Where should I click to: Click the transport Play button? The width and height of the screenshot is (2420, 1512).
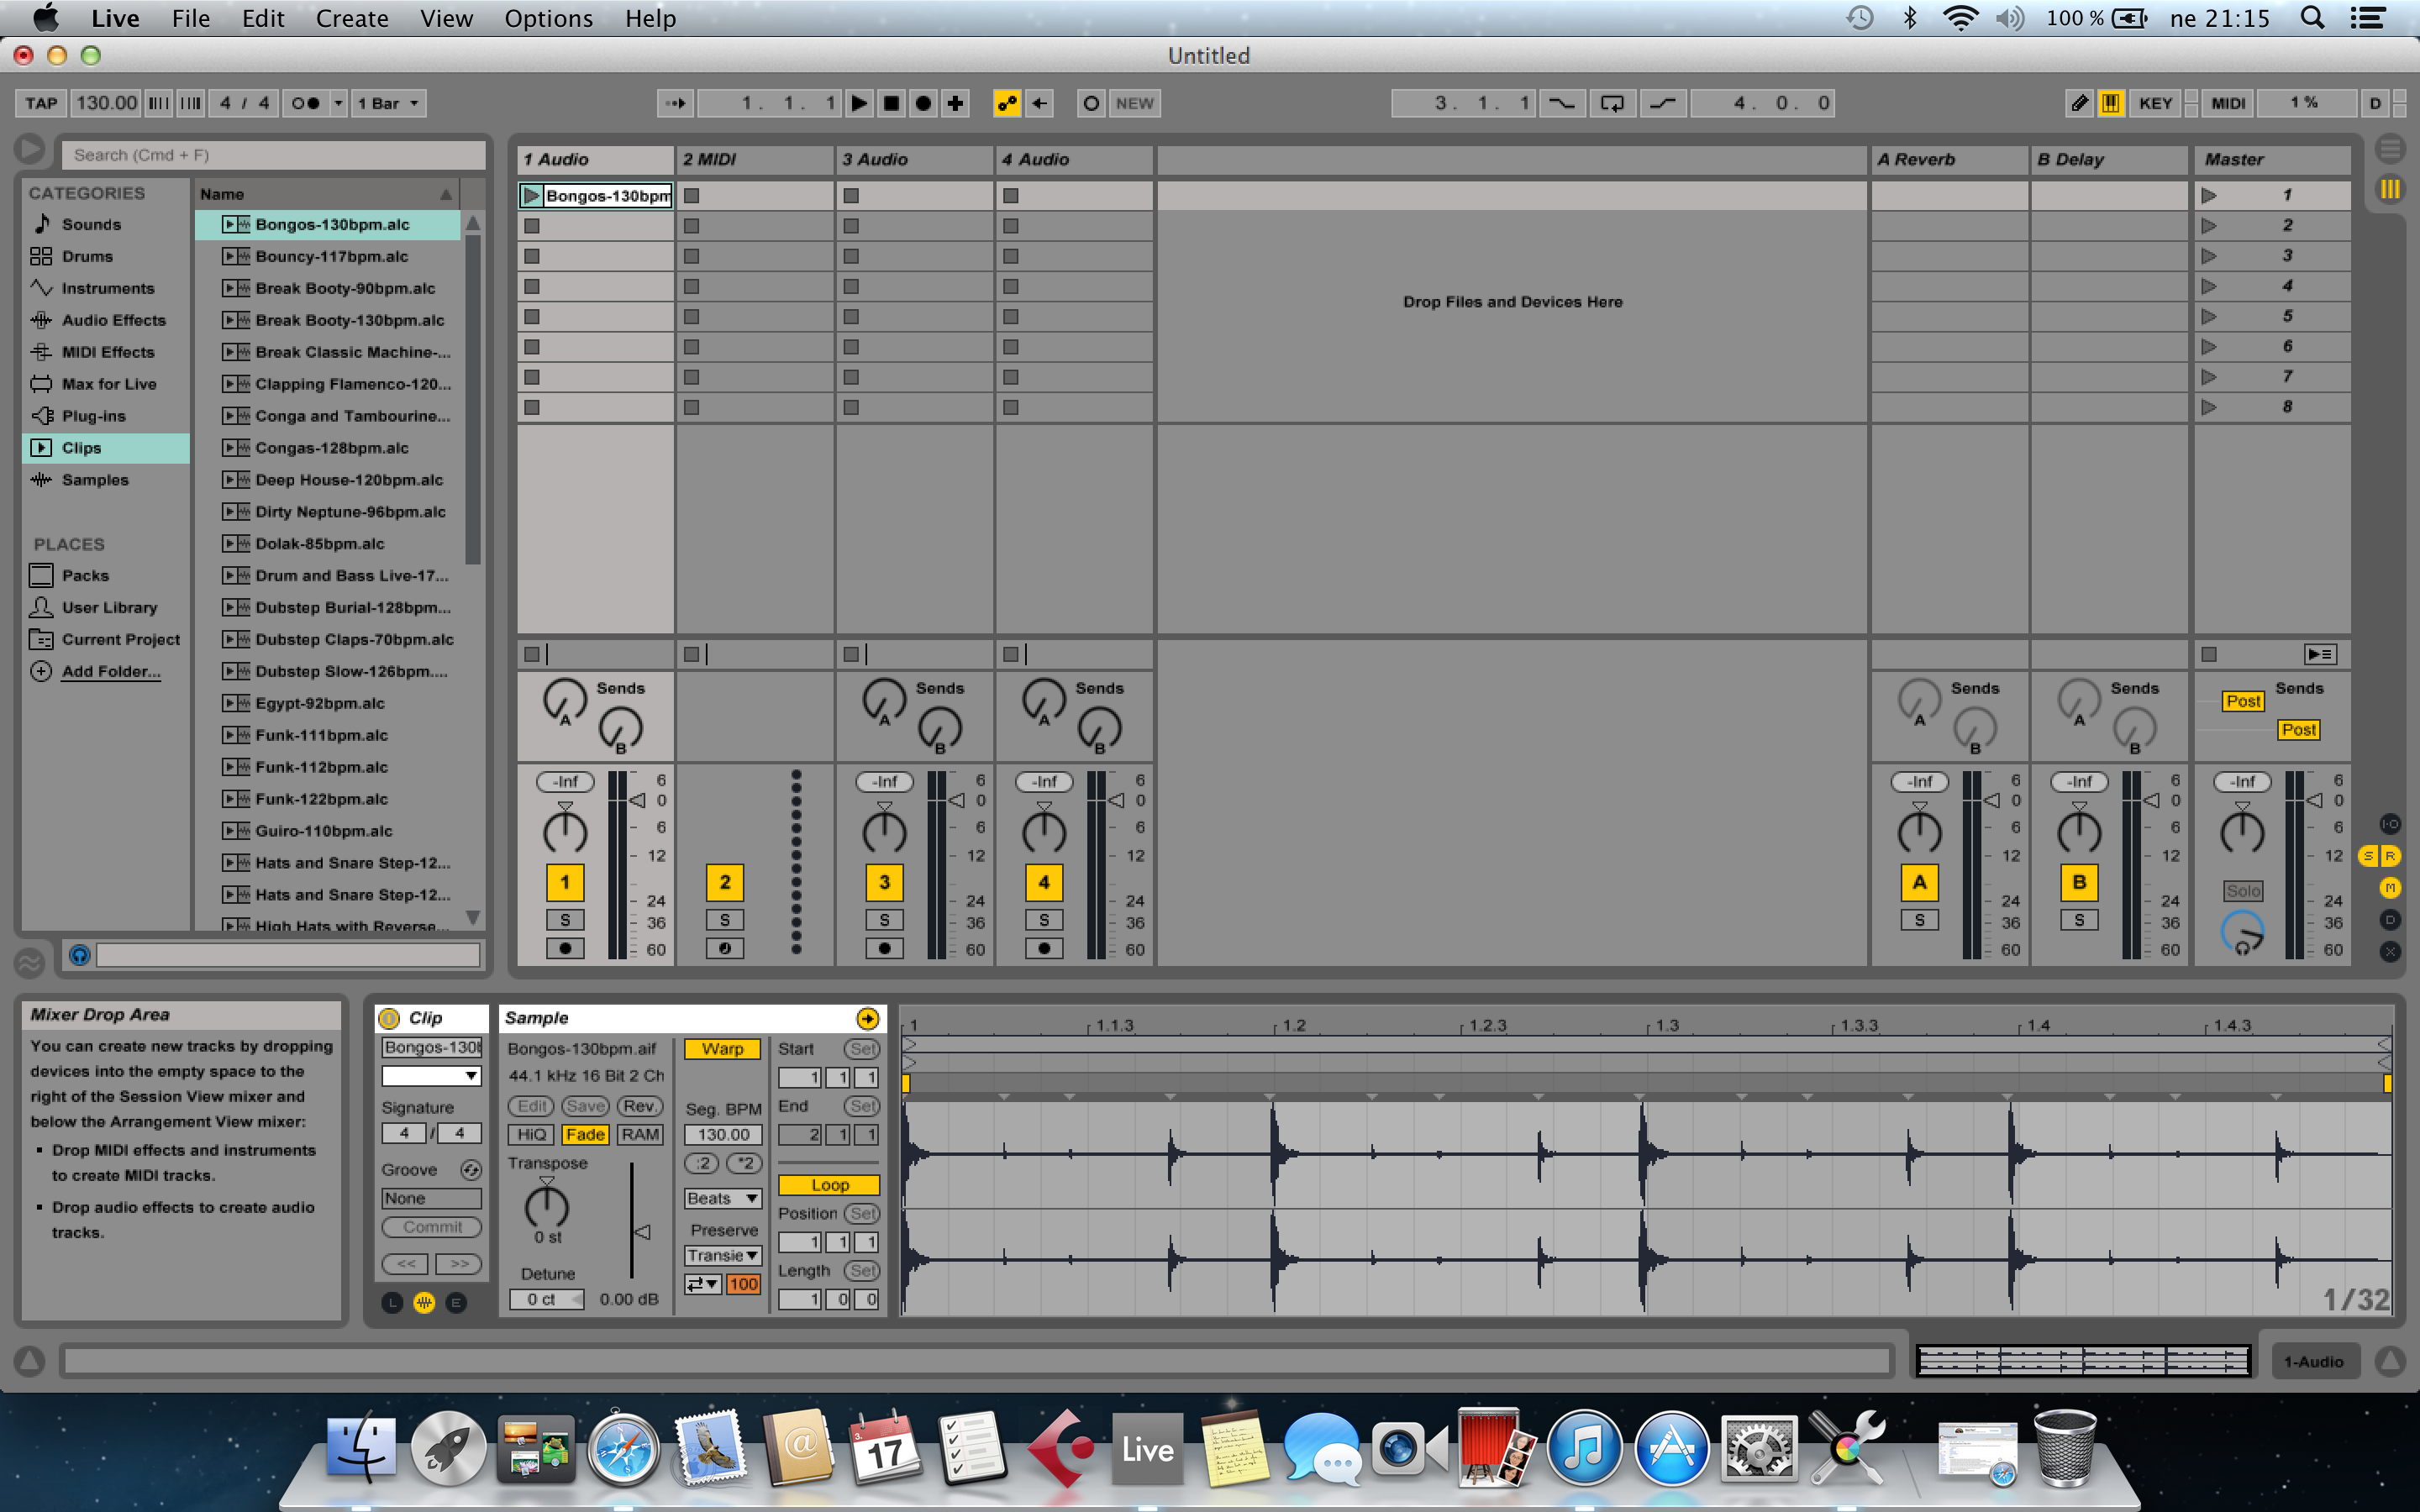click(x=858, y=103)
